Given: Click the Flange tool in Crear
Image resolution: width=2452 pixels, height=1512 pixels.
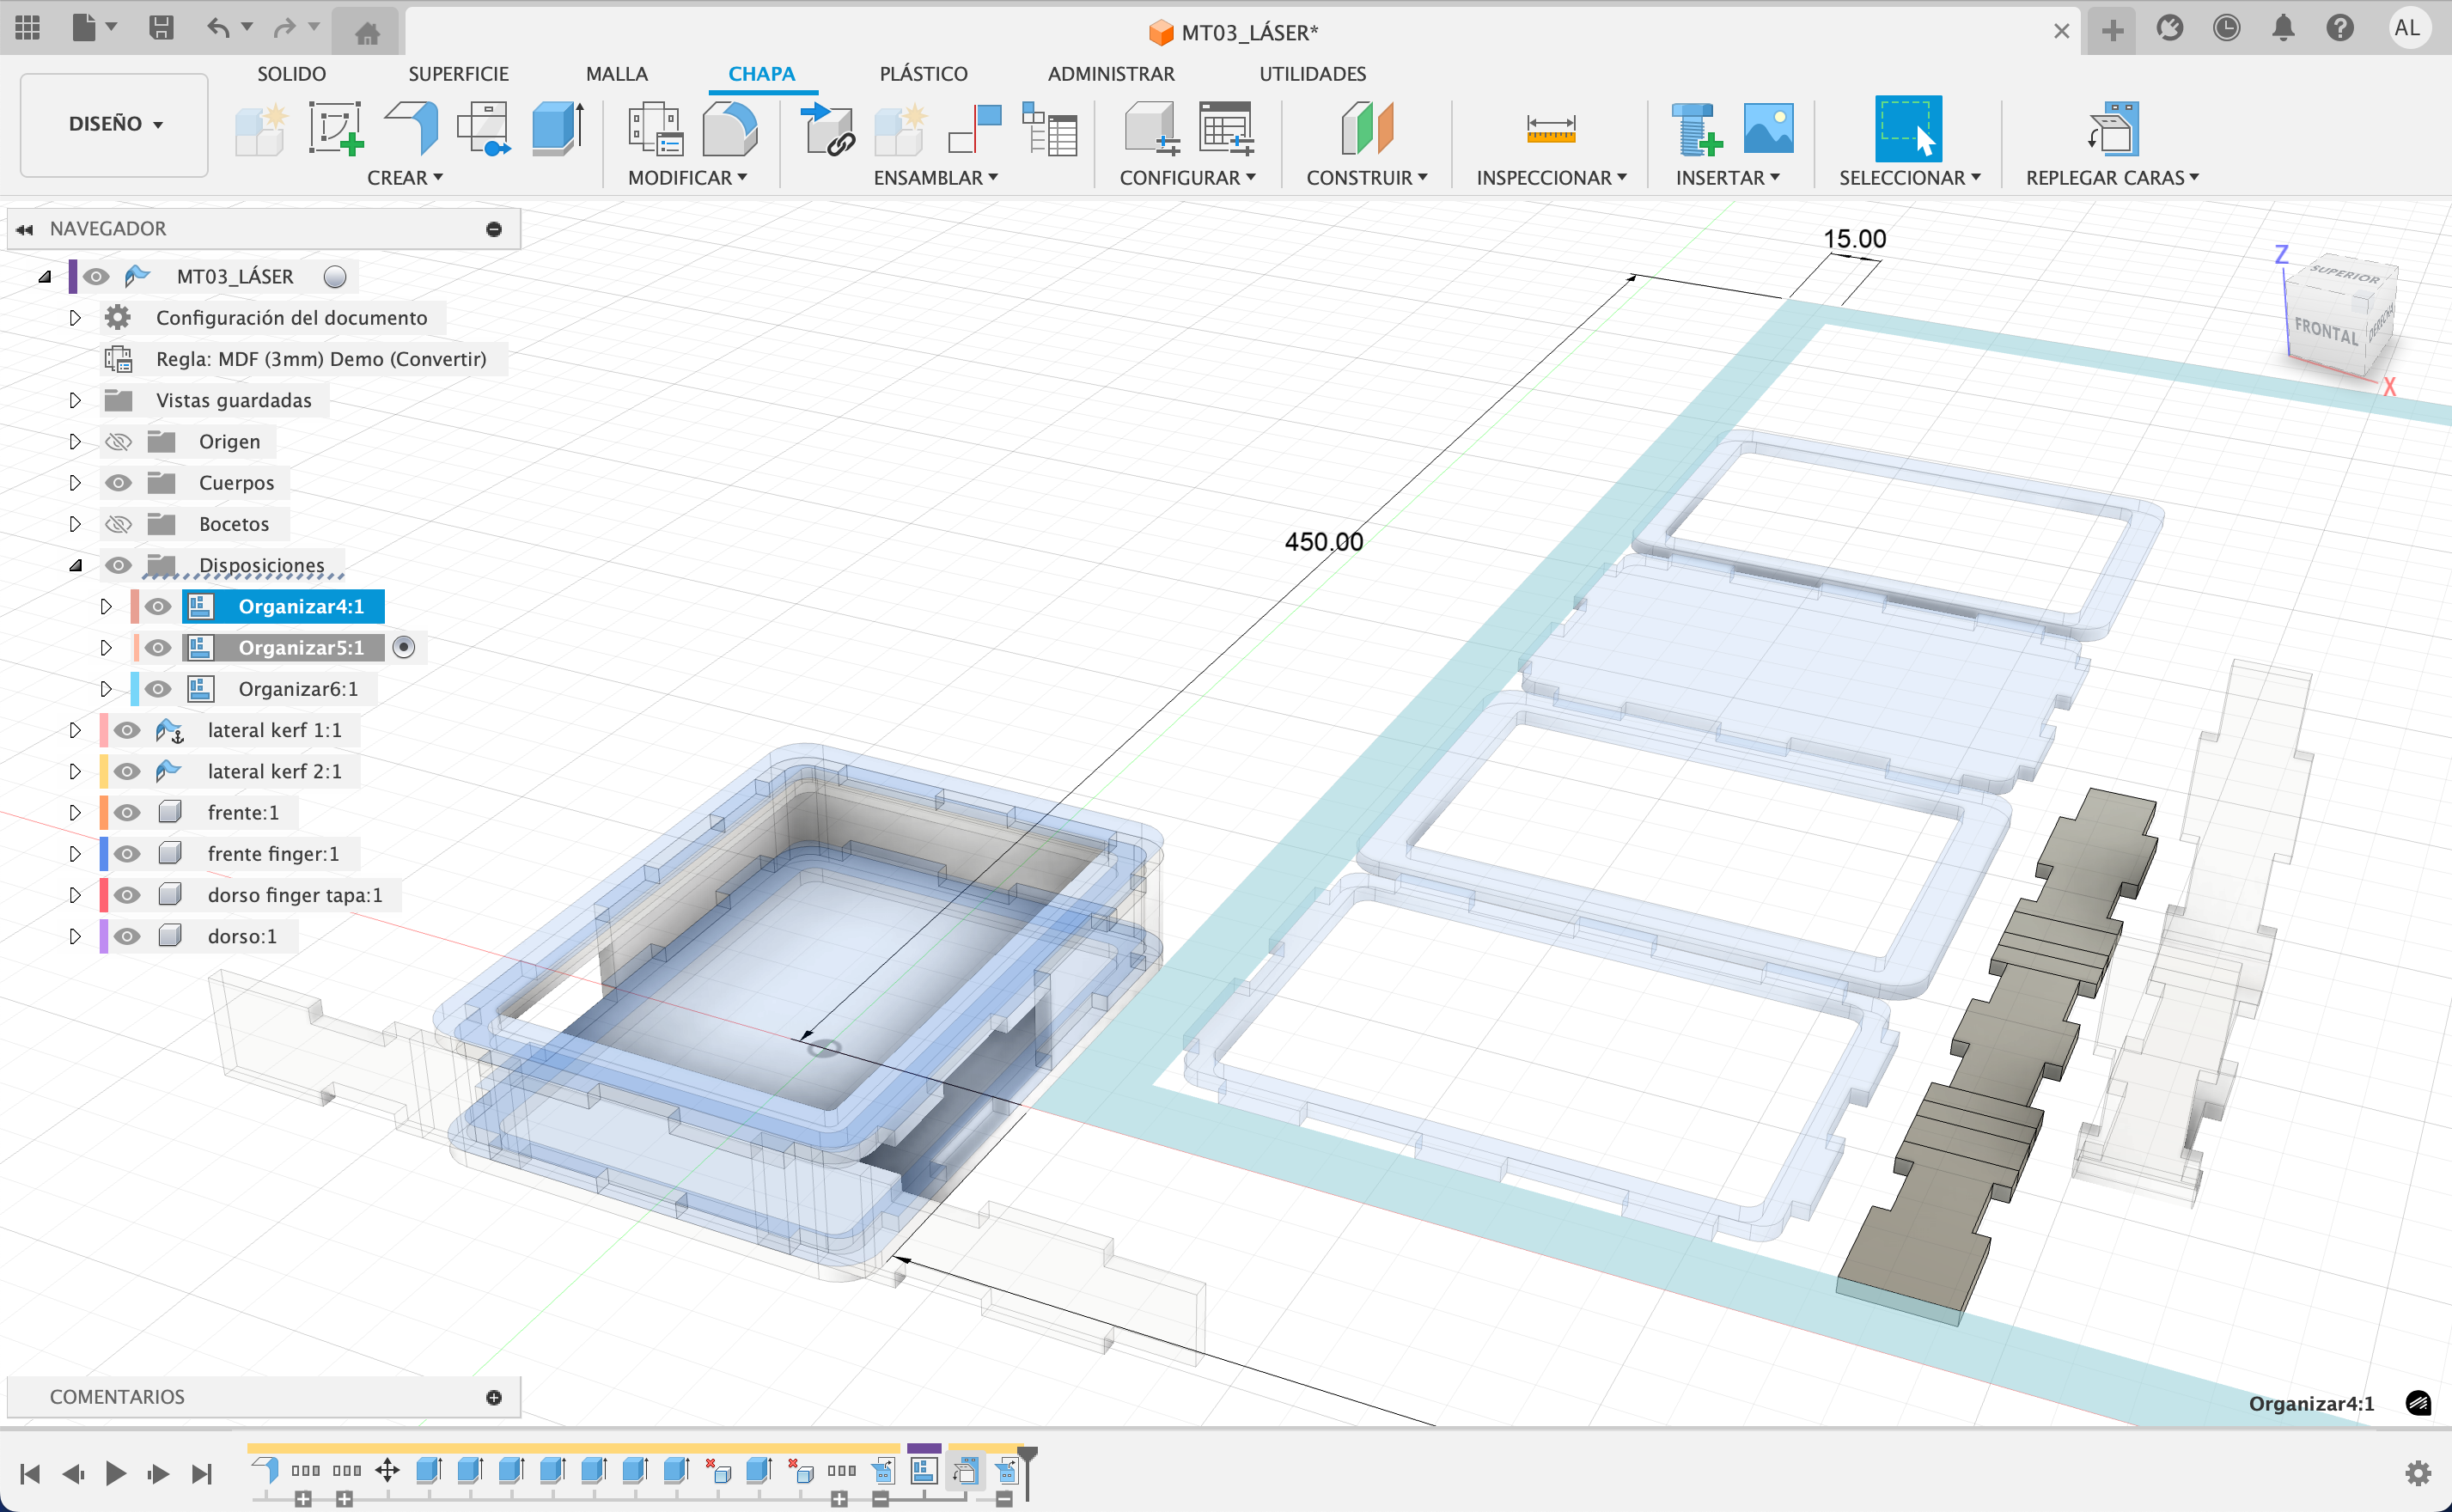Looking at the screenshot, I should pos(412,129).
